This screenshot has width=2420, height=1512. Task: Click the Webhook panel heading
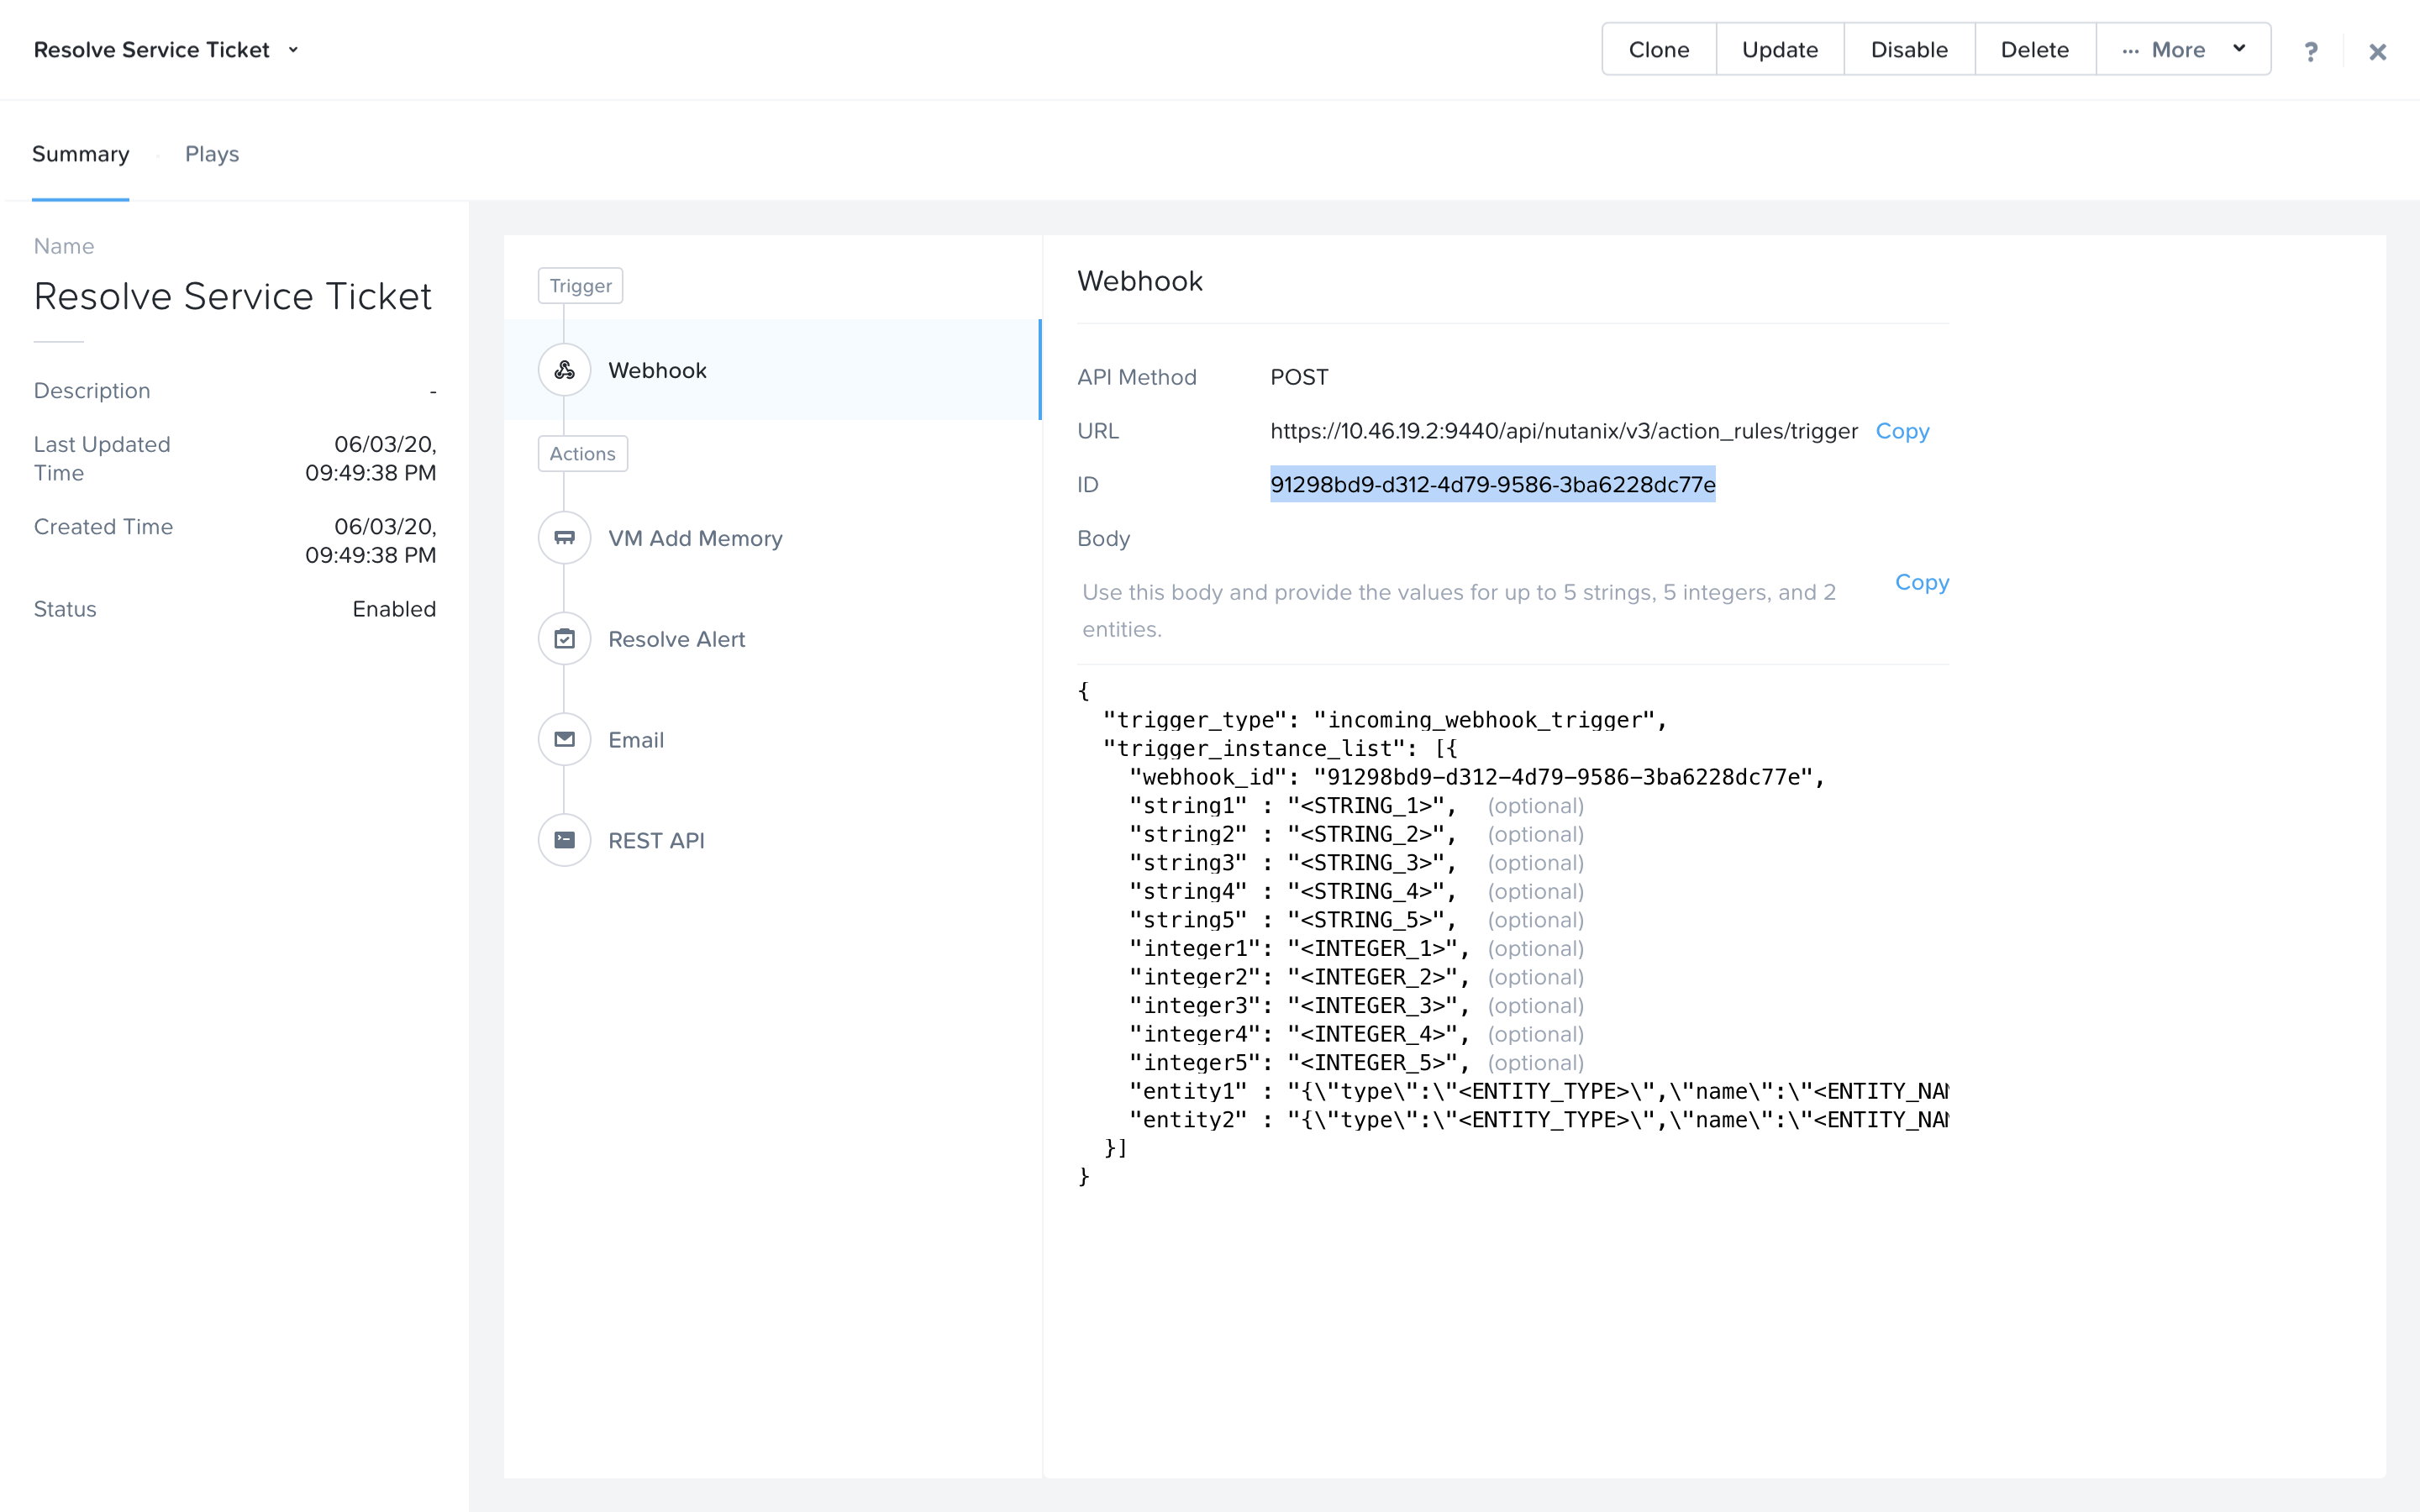[1140, 281]
